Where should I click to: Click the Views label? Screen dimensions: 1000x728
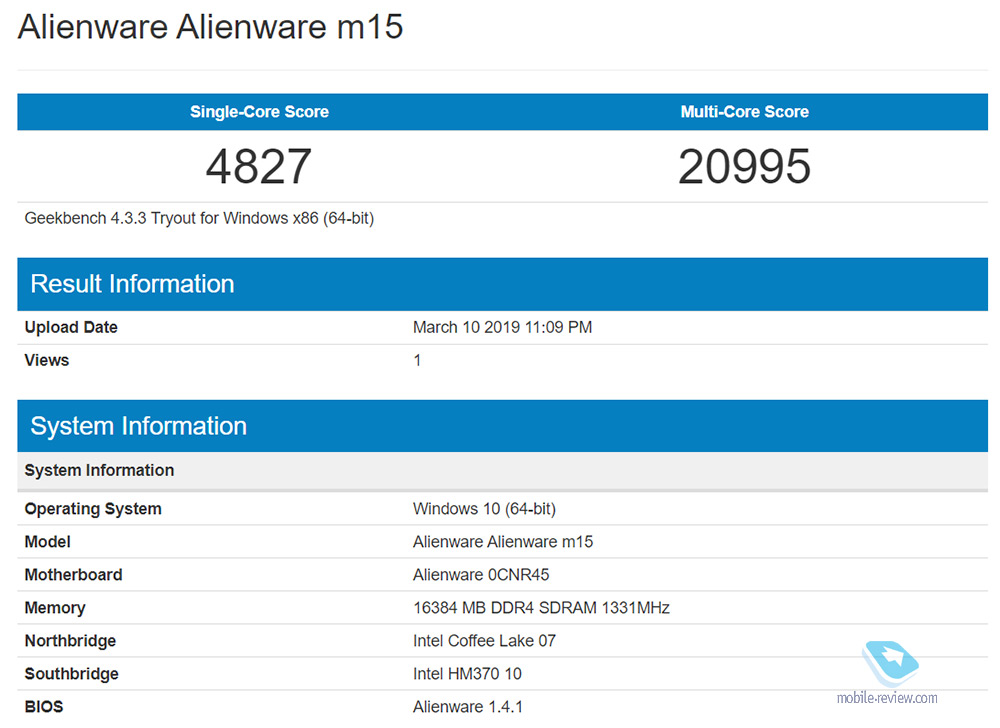[47, 360]
